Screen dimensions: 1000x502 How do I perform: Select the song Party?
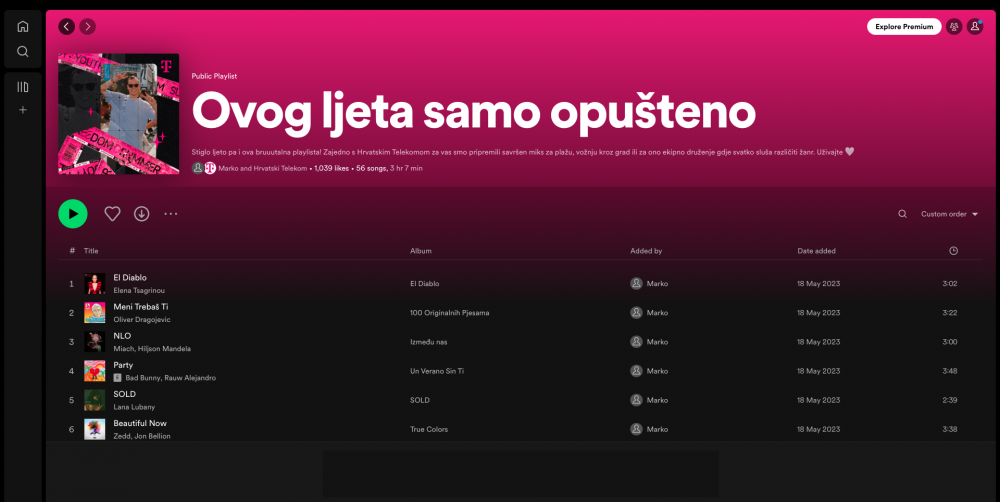pyautogui.click(x=123, y=365)
